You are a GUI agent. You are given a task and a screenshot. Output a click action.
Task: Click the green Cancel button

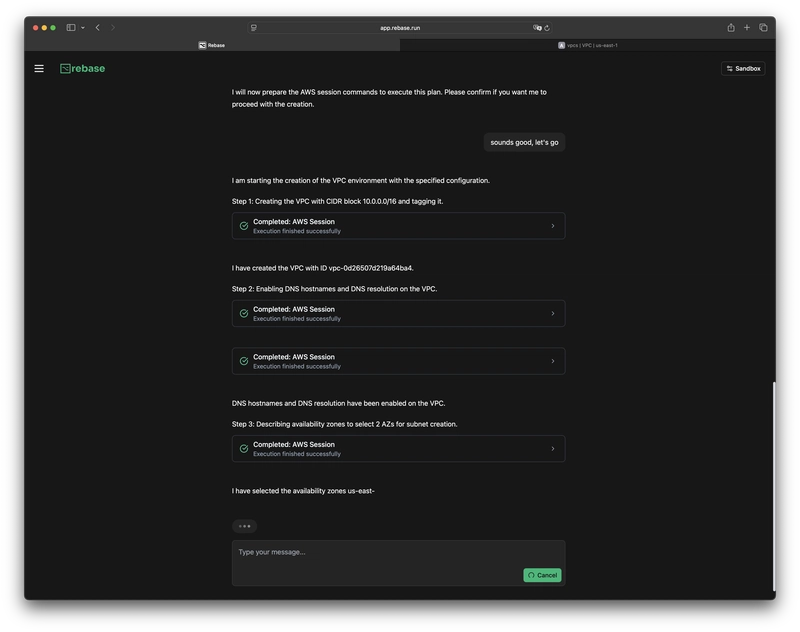tap(542, 575)
